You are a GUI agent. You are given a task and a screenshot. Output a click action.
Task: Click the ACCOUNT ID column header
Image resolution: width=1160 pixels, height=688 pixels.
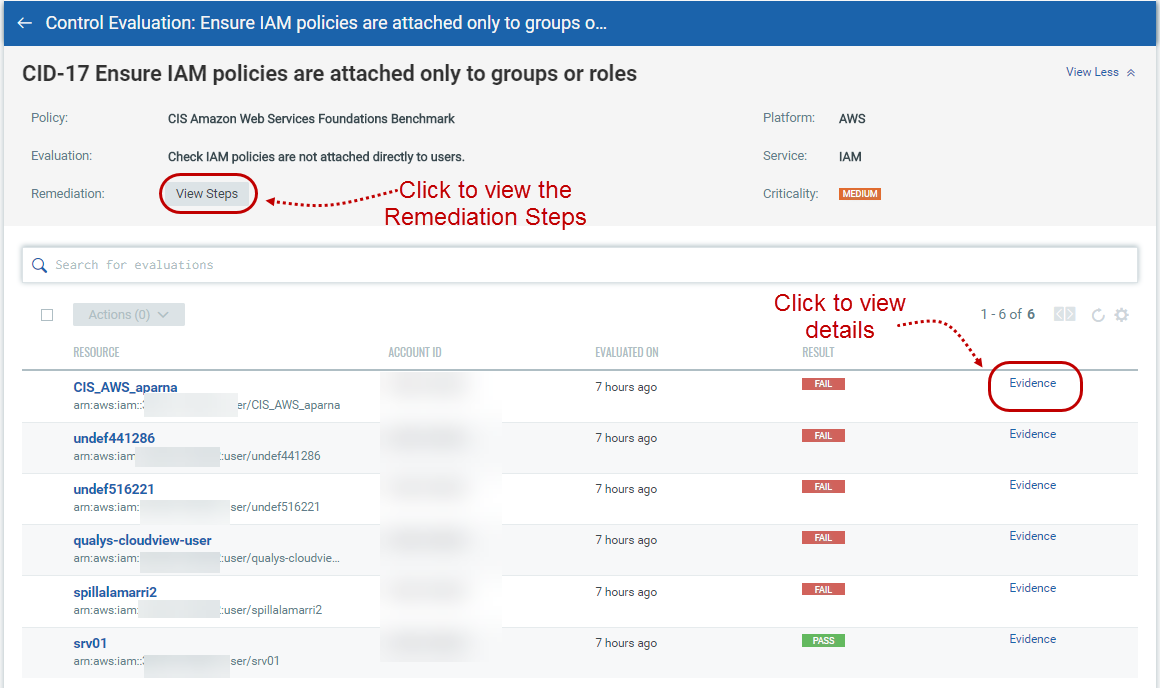click(415, 352)
